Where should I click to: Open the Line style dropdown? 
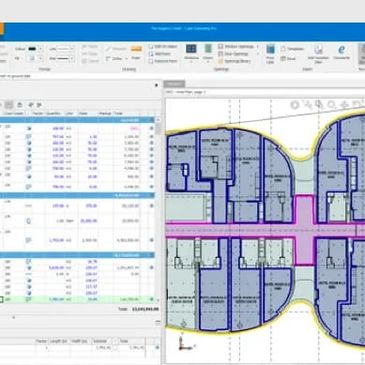coord(66,49)
